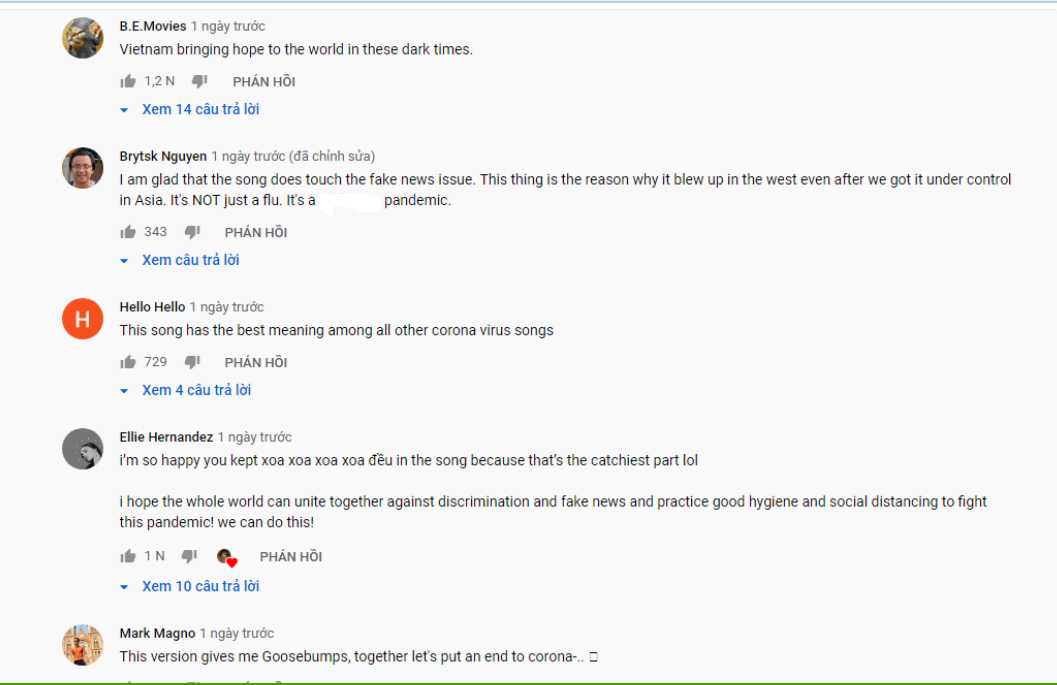The height and width of the screenshot is (685, 1057).
Task: Expand 10 replies under Ellie Hernandez comment
Action: [190, 586]
